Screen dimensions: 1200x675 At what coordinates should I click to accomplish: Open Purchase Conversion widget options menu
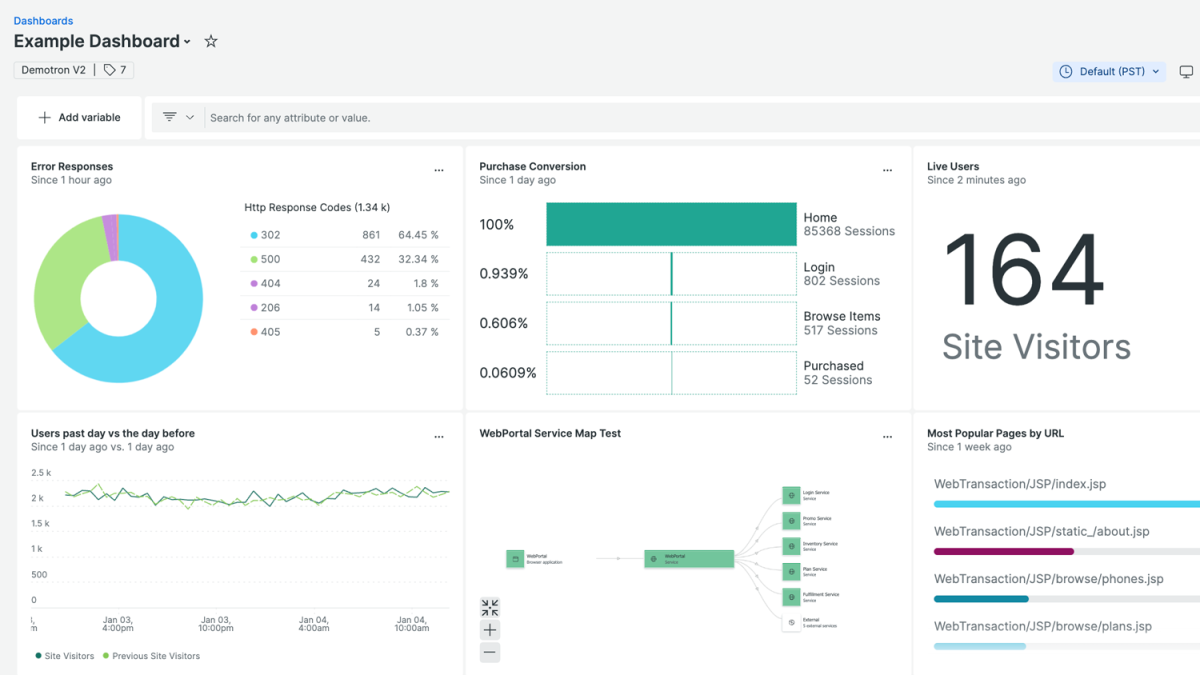pos(887,171)
